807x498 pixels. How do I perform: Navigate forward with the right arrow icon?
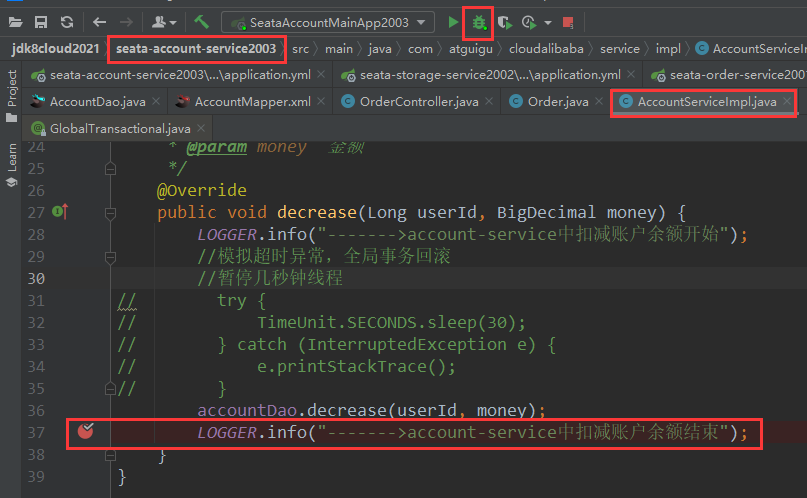coord(126,22)
